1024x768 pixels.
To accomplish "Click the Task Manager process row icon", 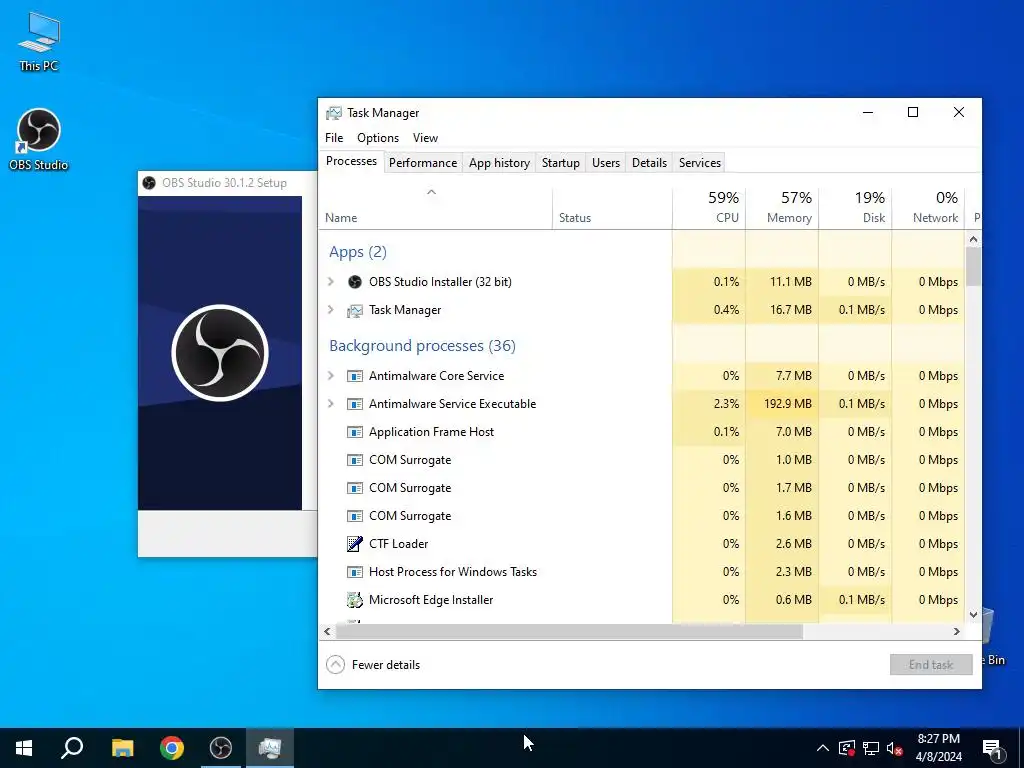I will 355,310.
